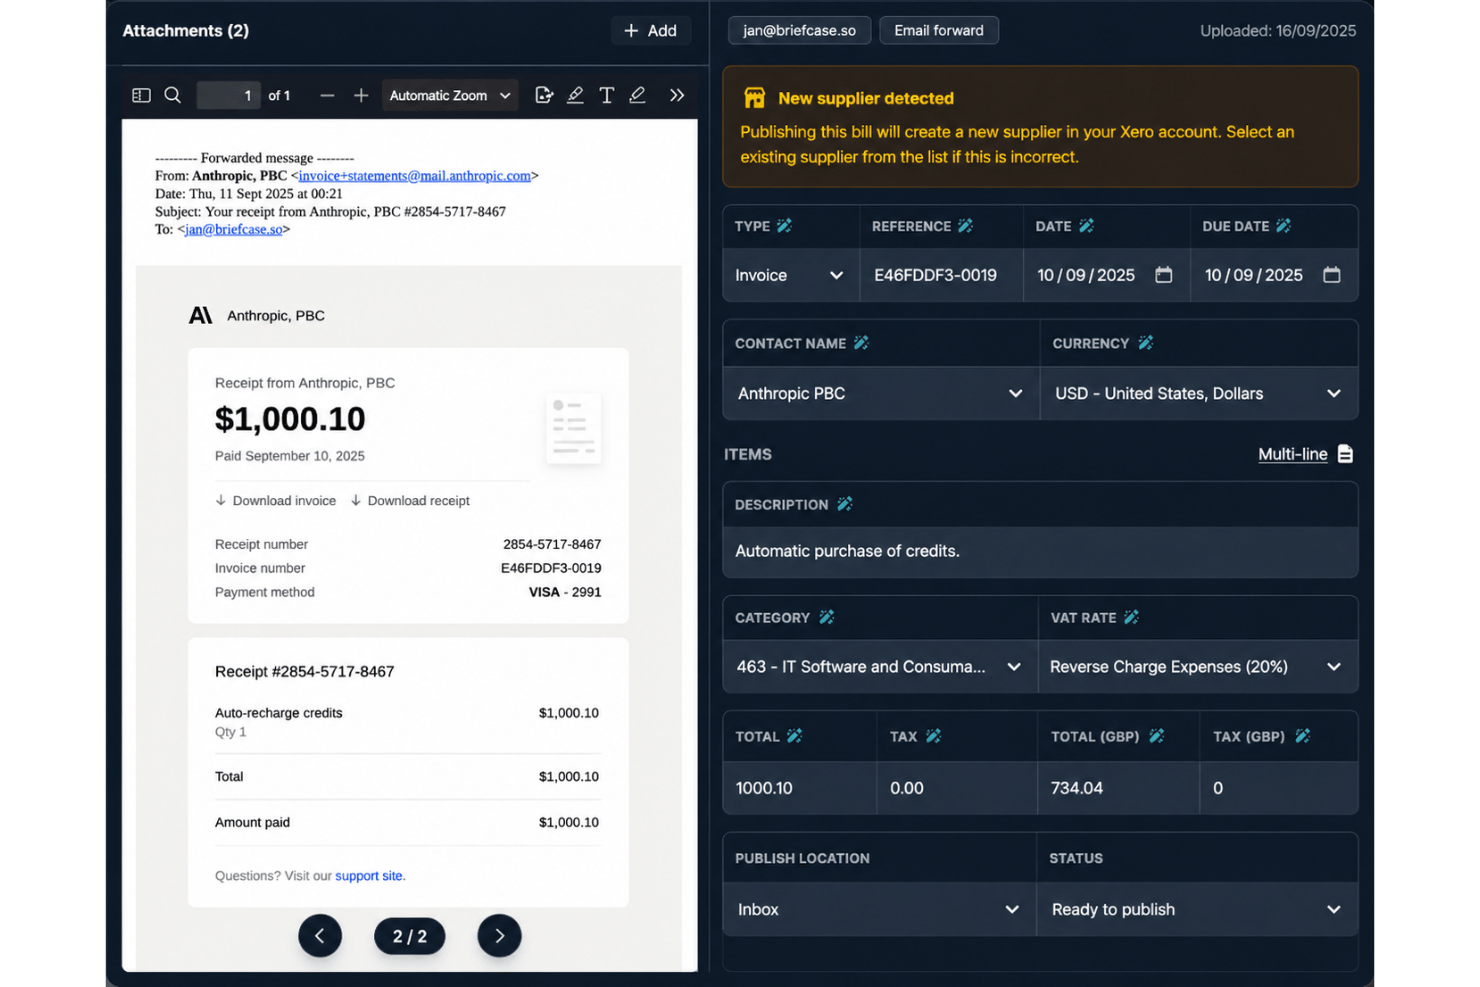Expand the Currency dropdown USD

[x=1198, y=393]
